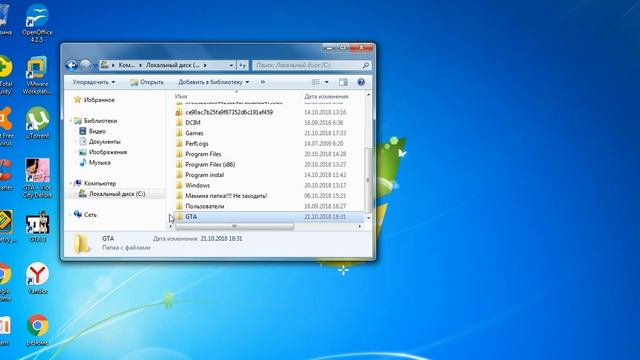Click the horizontal scroll-left arrow
Viewport: 640px width, 360px height.
tap(171, 226)
